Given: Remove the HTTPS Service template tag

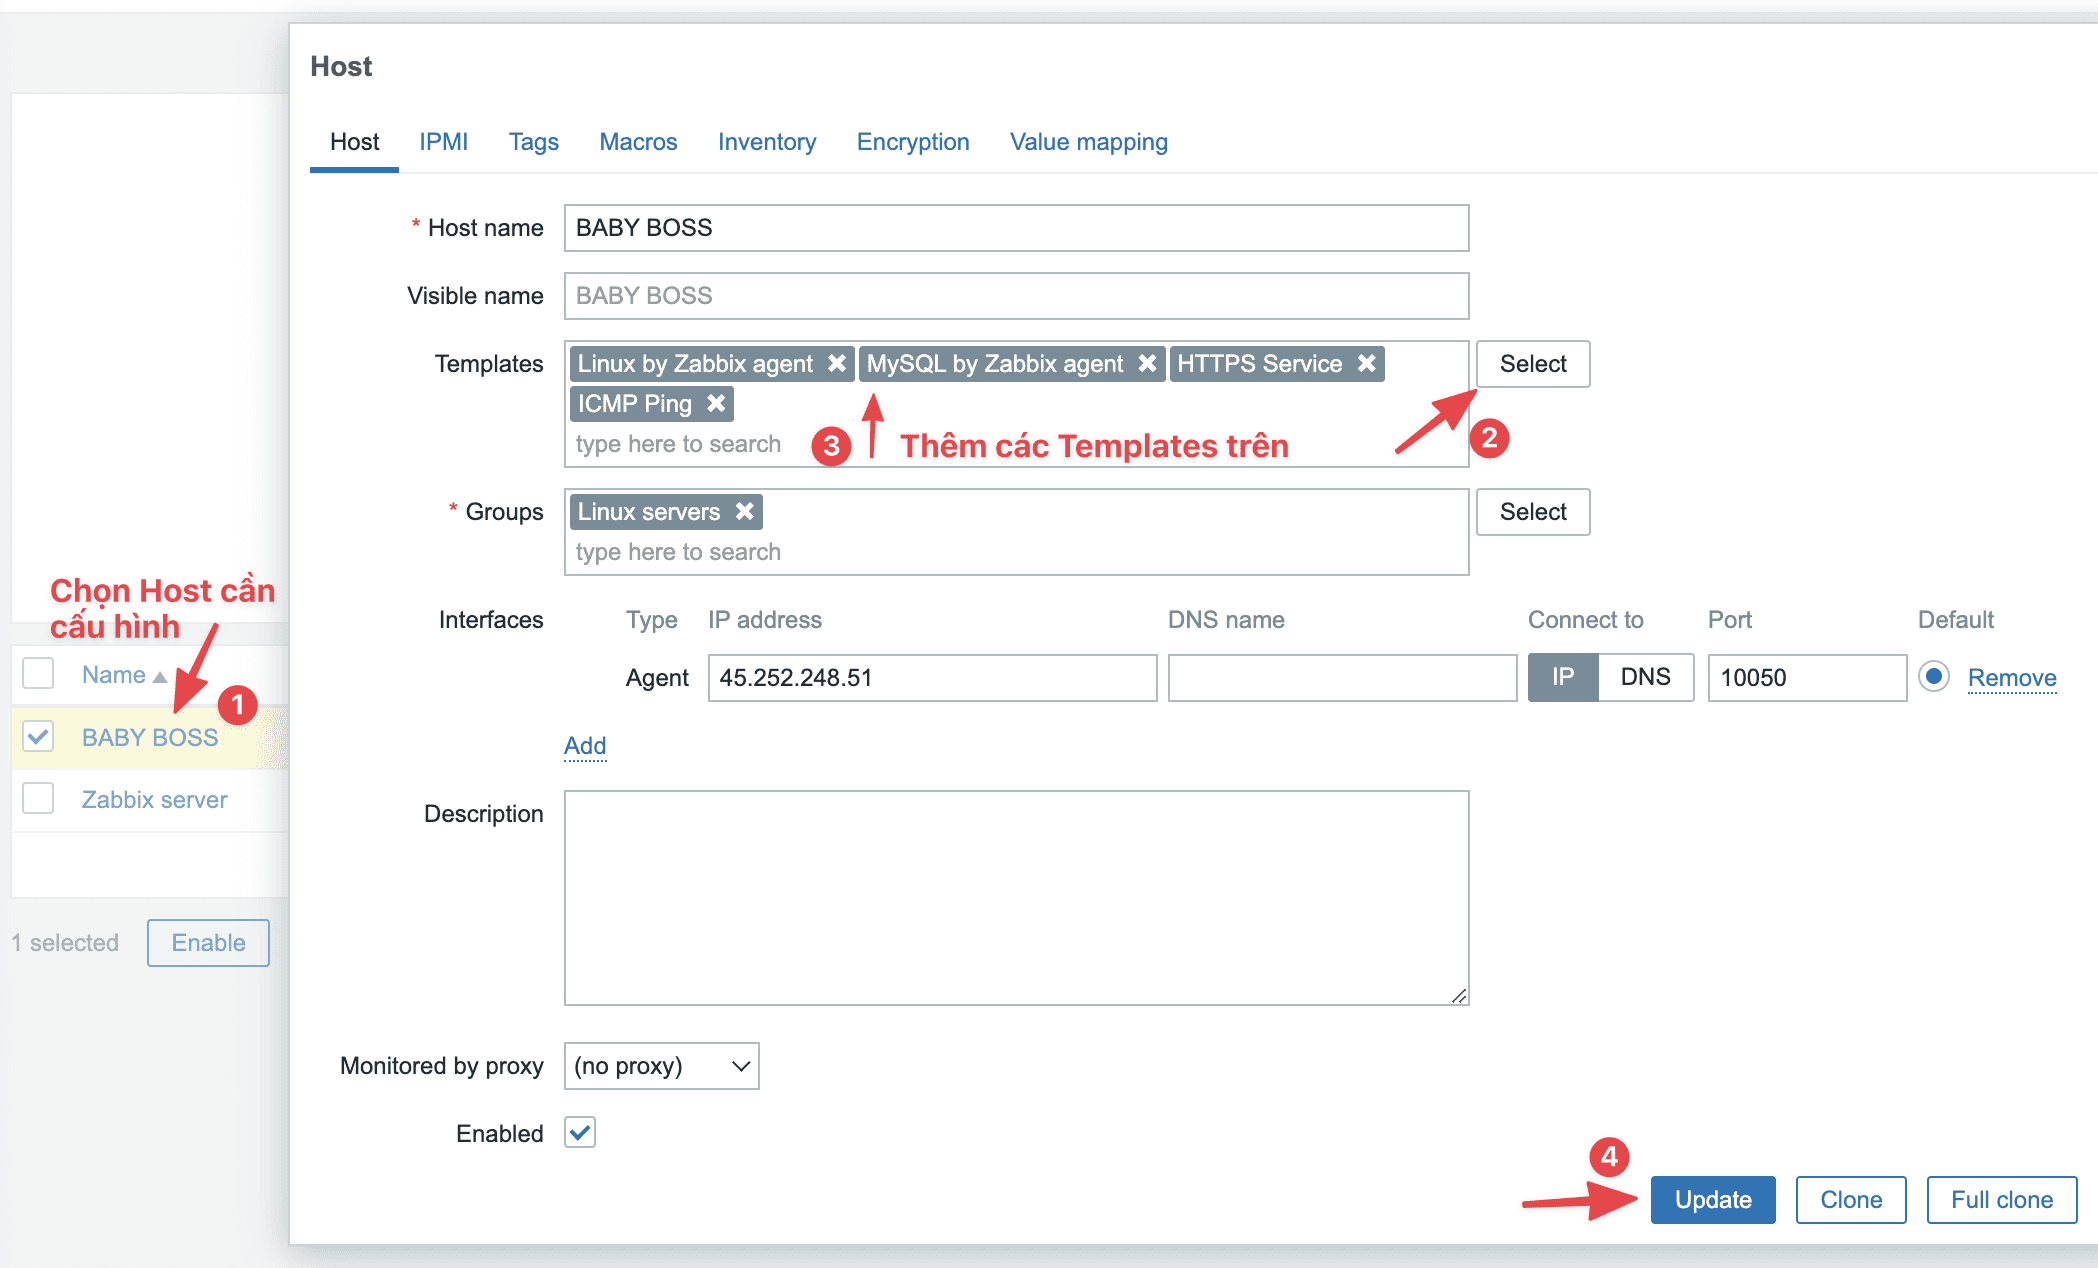Looking at the screenshot, I should (x=1366, y=363).
